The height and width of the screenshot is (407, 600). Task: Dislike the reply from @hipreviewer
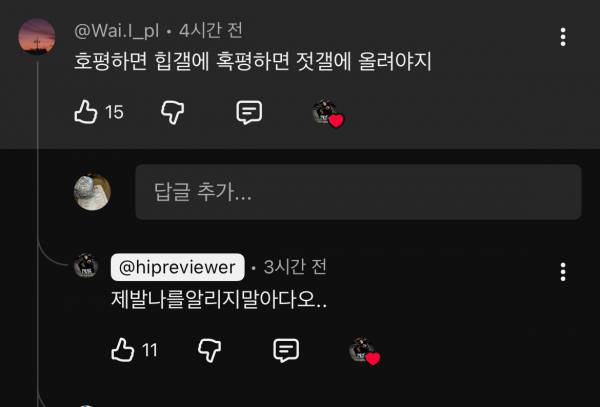pos(209,350)
